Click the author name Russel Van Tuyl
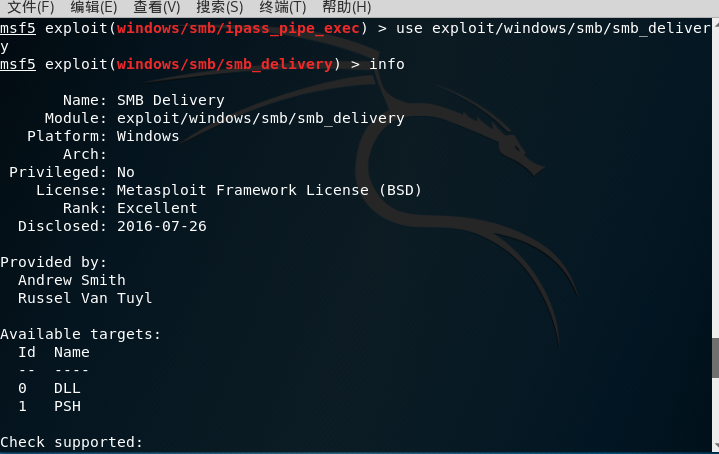The height and width of the screenshot is (454, 719). (85, 298)
